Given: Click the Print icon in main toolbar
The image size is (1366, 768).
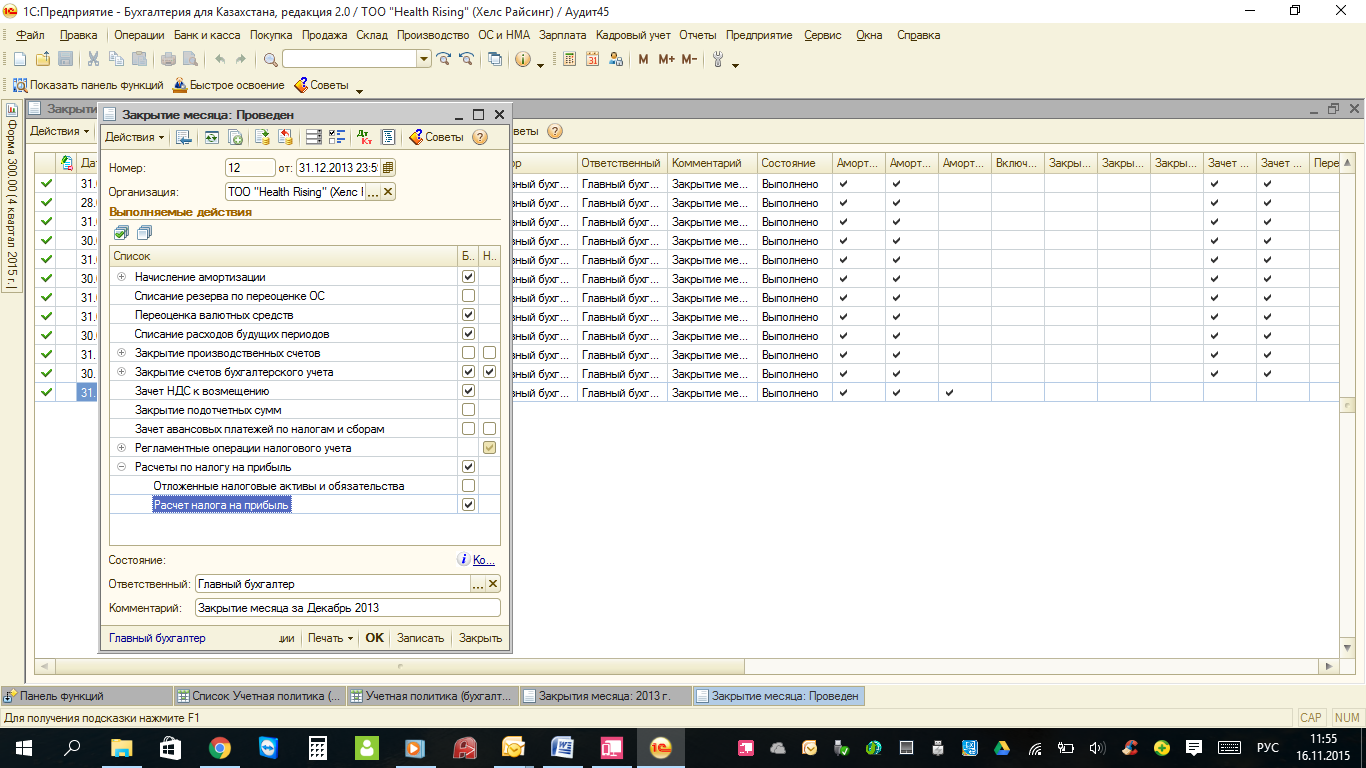Looking at the screenshot, I should 169,59.
